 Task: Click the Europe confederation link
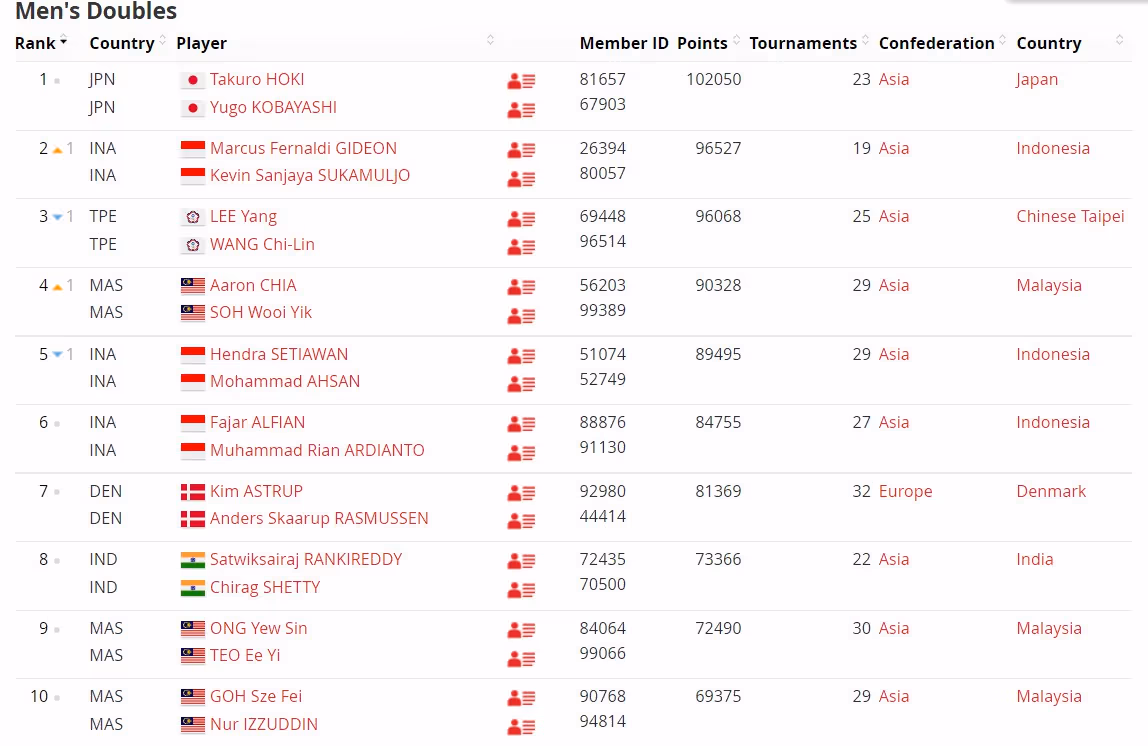(x=905, y=492)
